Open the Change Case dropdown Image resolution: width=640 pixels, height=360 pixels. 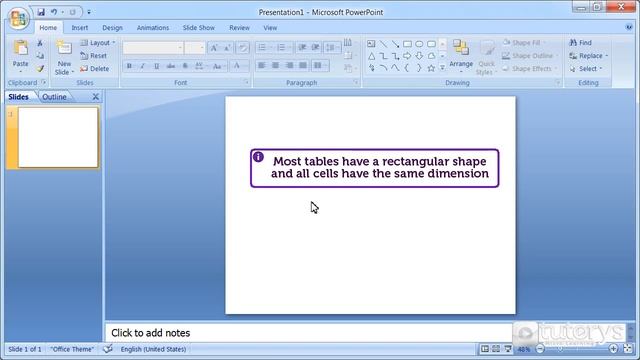coord(218,66)
